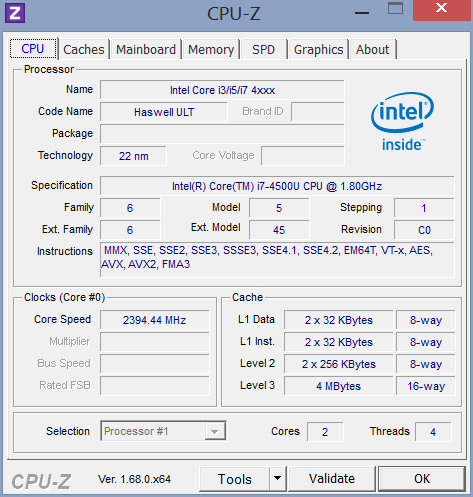Click the Cores value 2

click(x=325, y=432)
